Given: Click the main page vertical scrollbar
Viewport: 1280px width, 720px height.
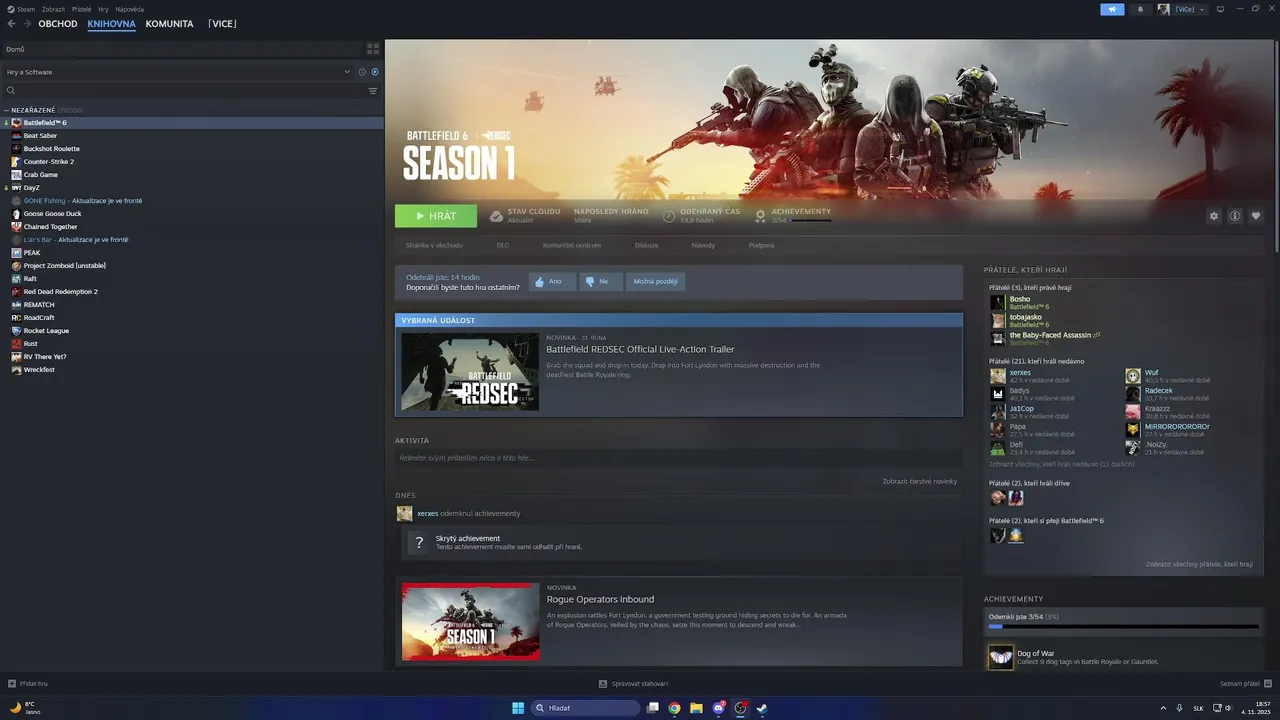Looking at the screenshot, I should (1275, 145).
